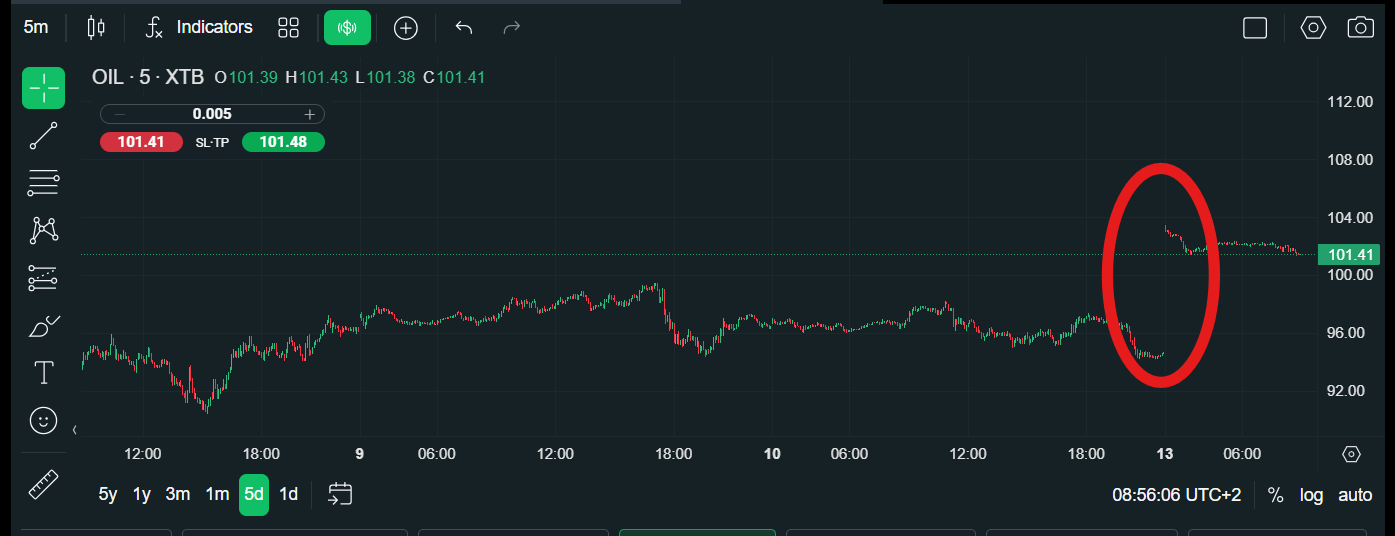1395x536 pixels.
Task: Toggle the log scale option
Action: tap(1311, 495)
